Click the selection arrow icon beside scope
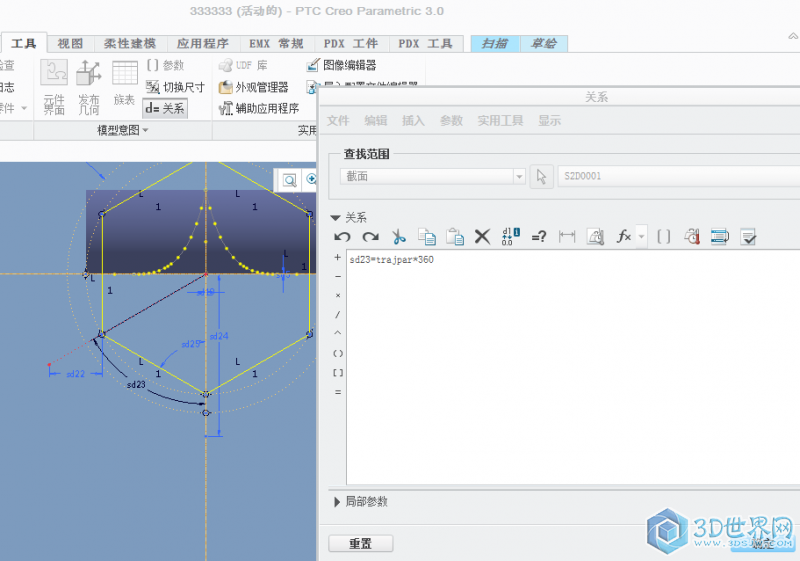 click(541, 177)
